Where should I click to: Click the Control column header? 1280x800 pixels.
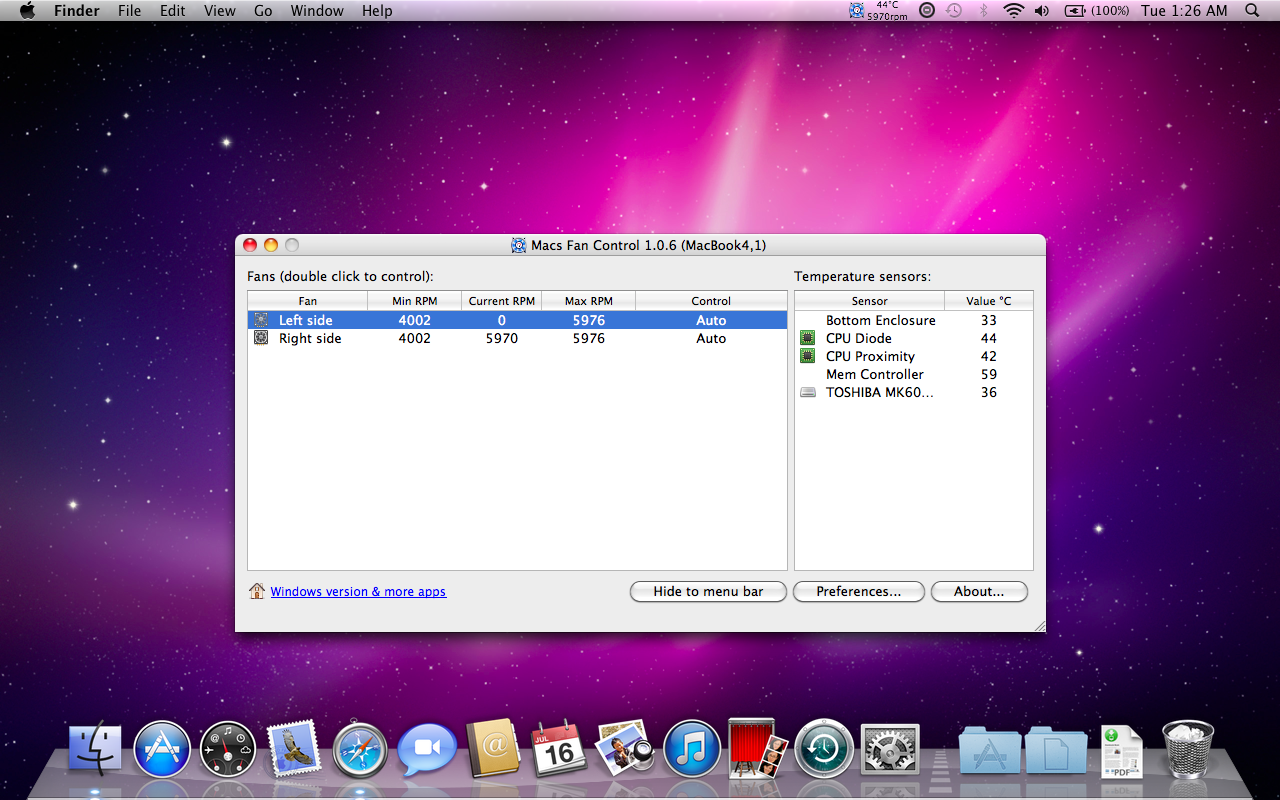[x=711, y=300]
